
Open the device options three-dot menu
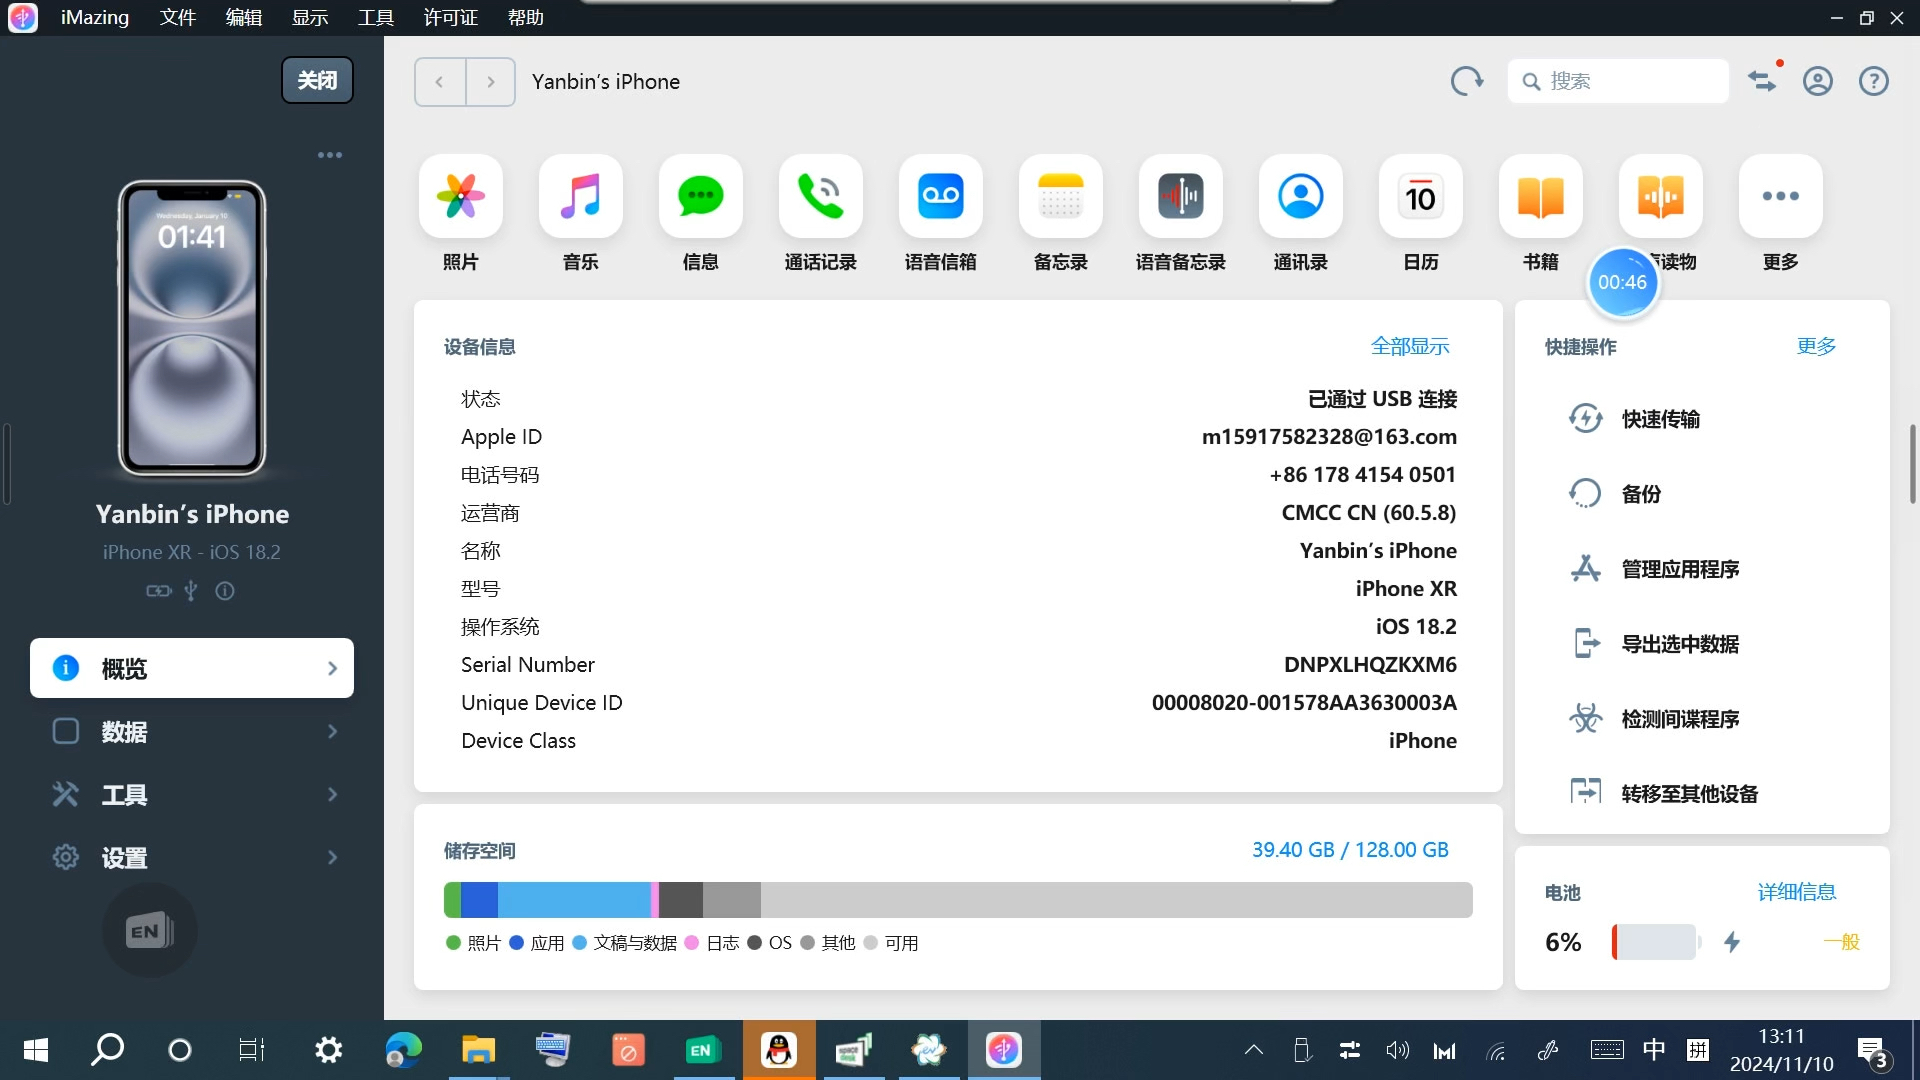(x=330, y=155)
